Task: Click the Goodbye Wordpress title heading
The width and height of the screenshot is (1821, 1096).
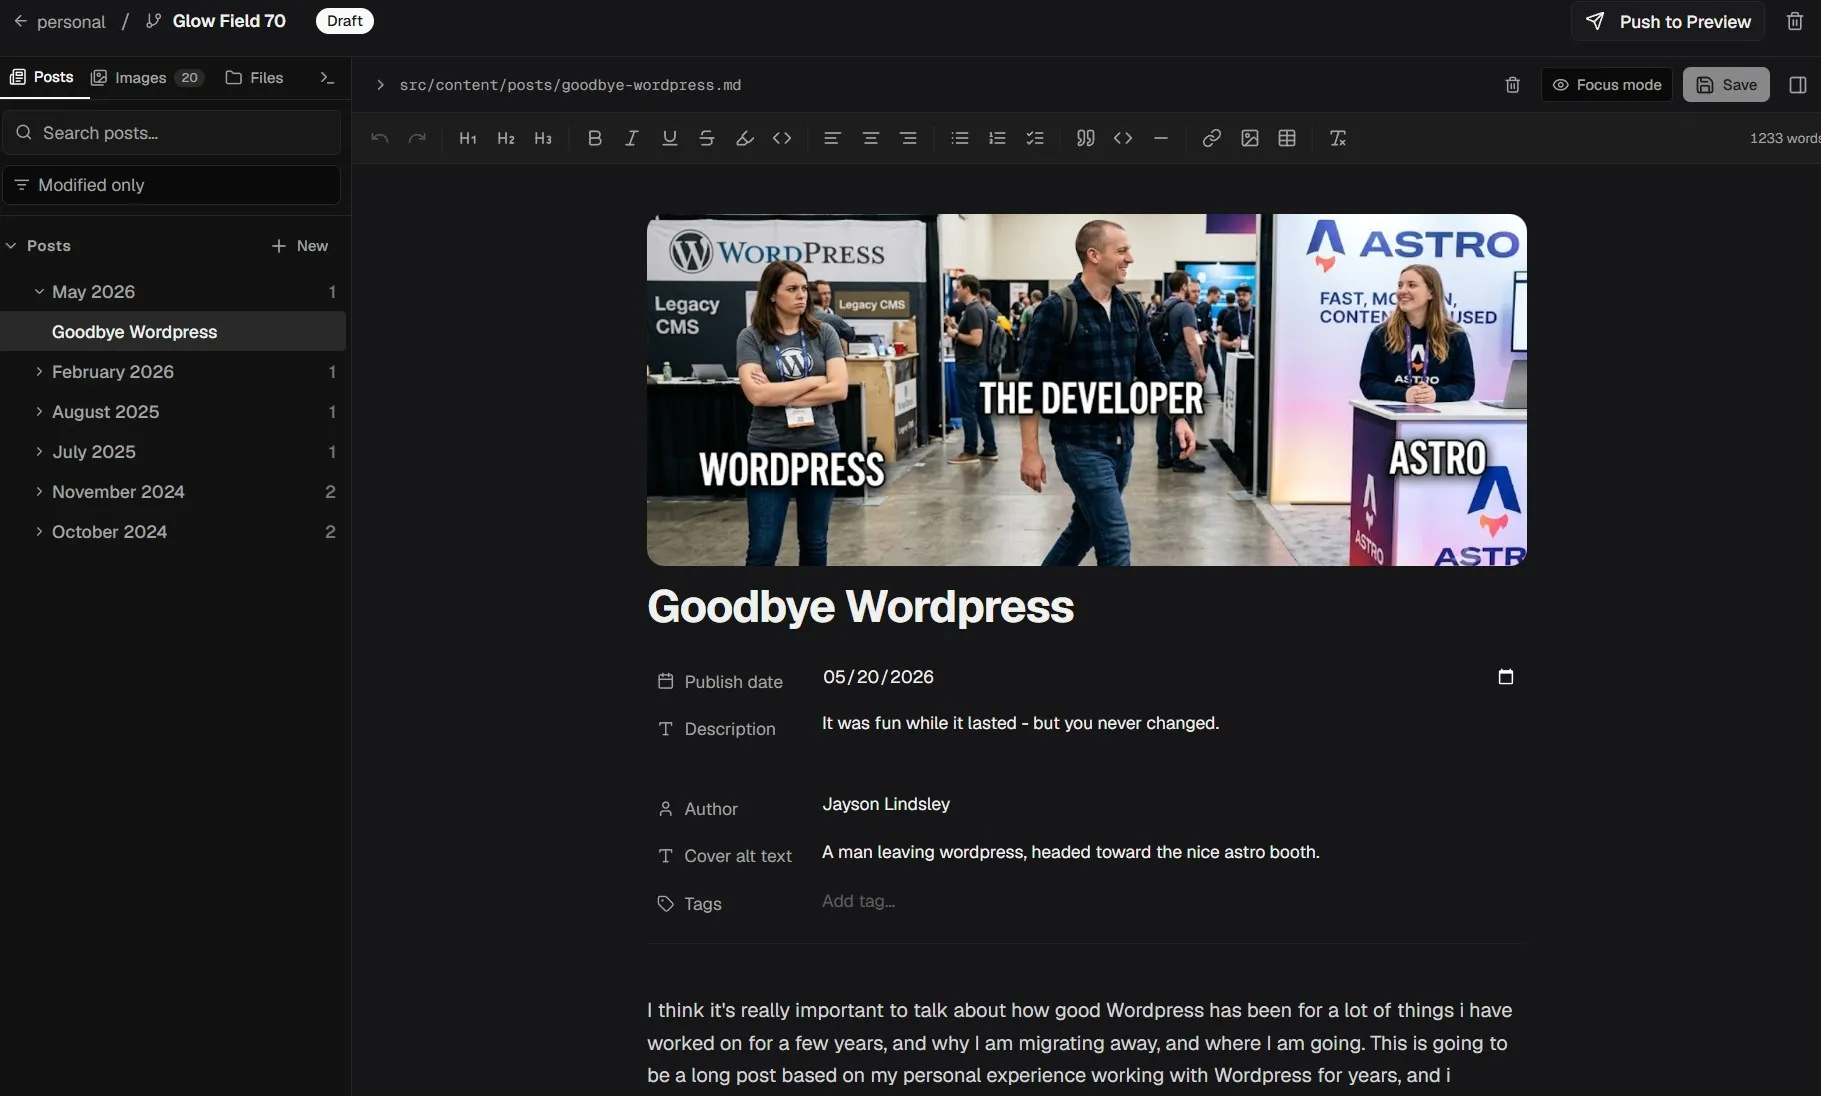Action: [x=860, y=607]
